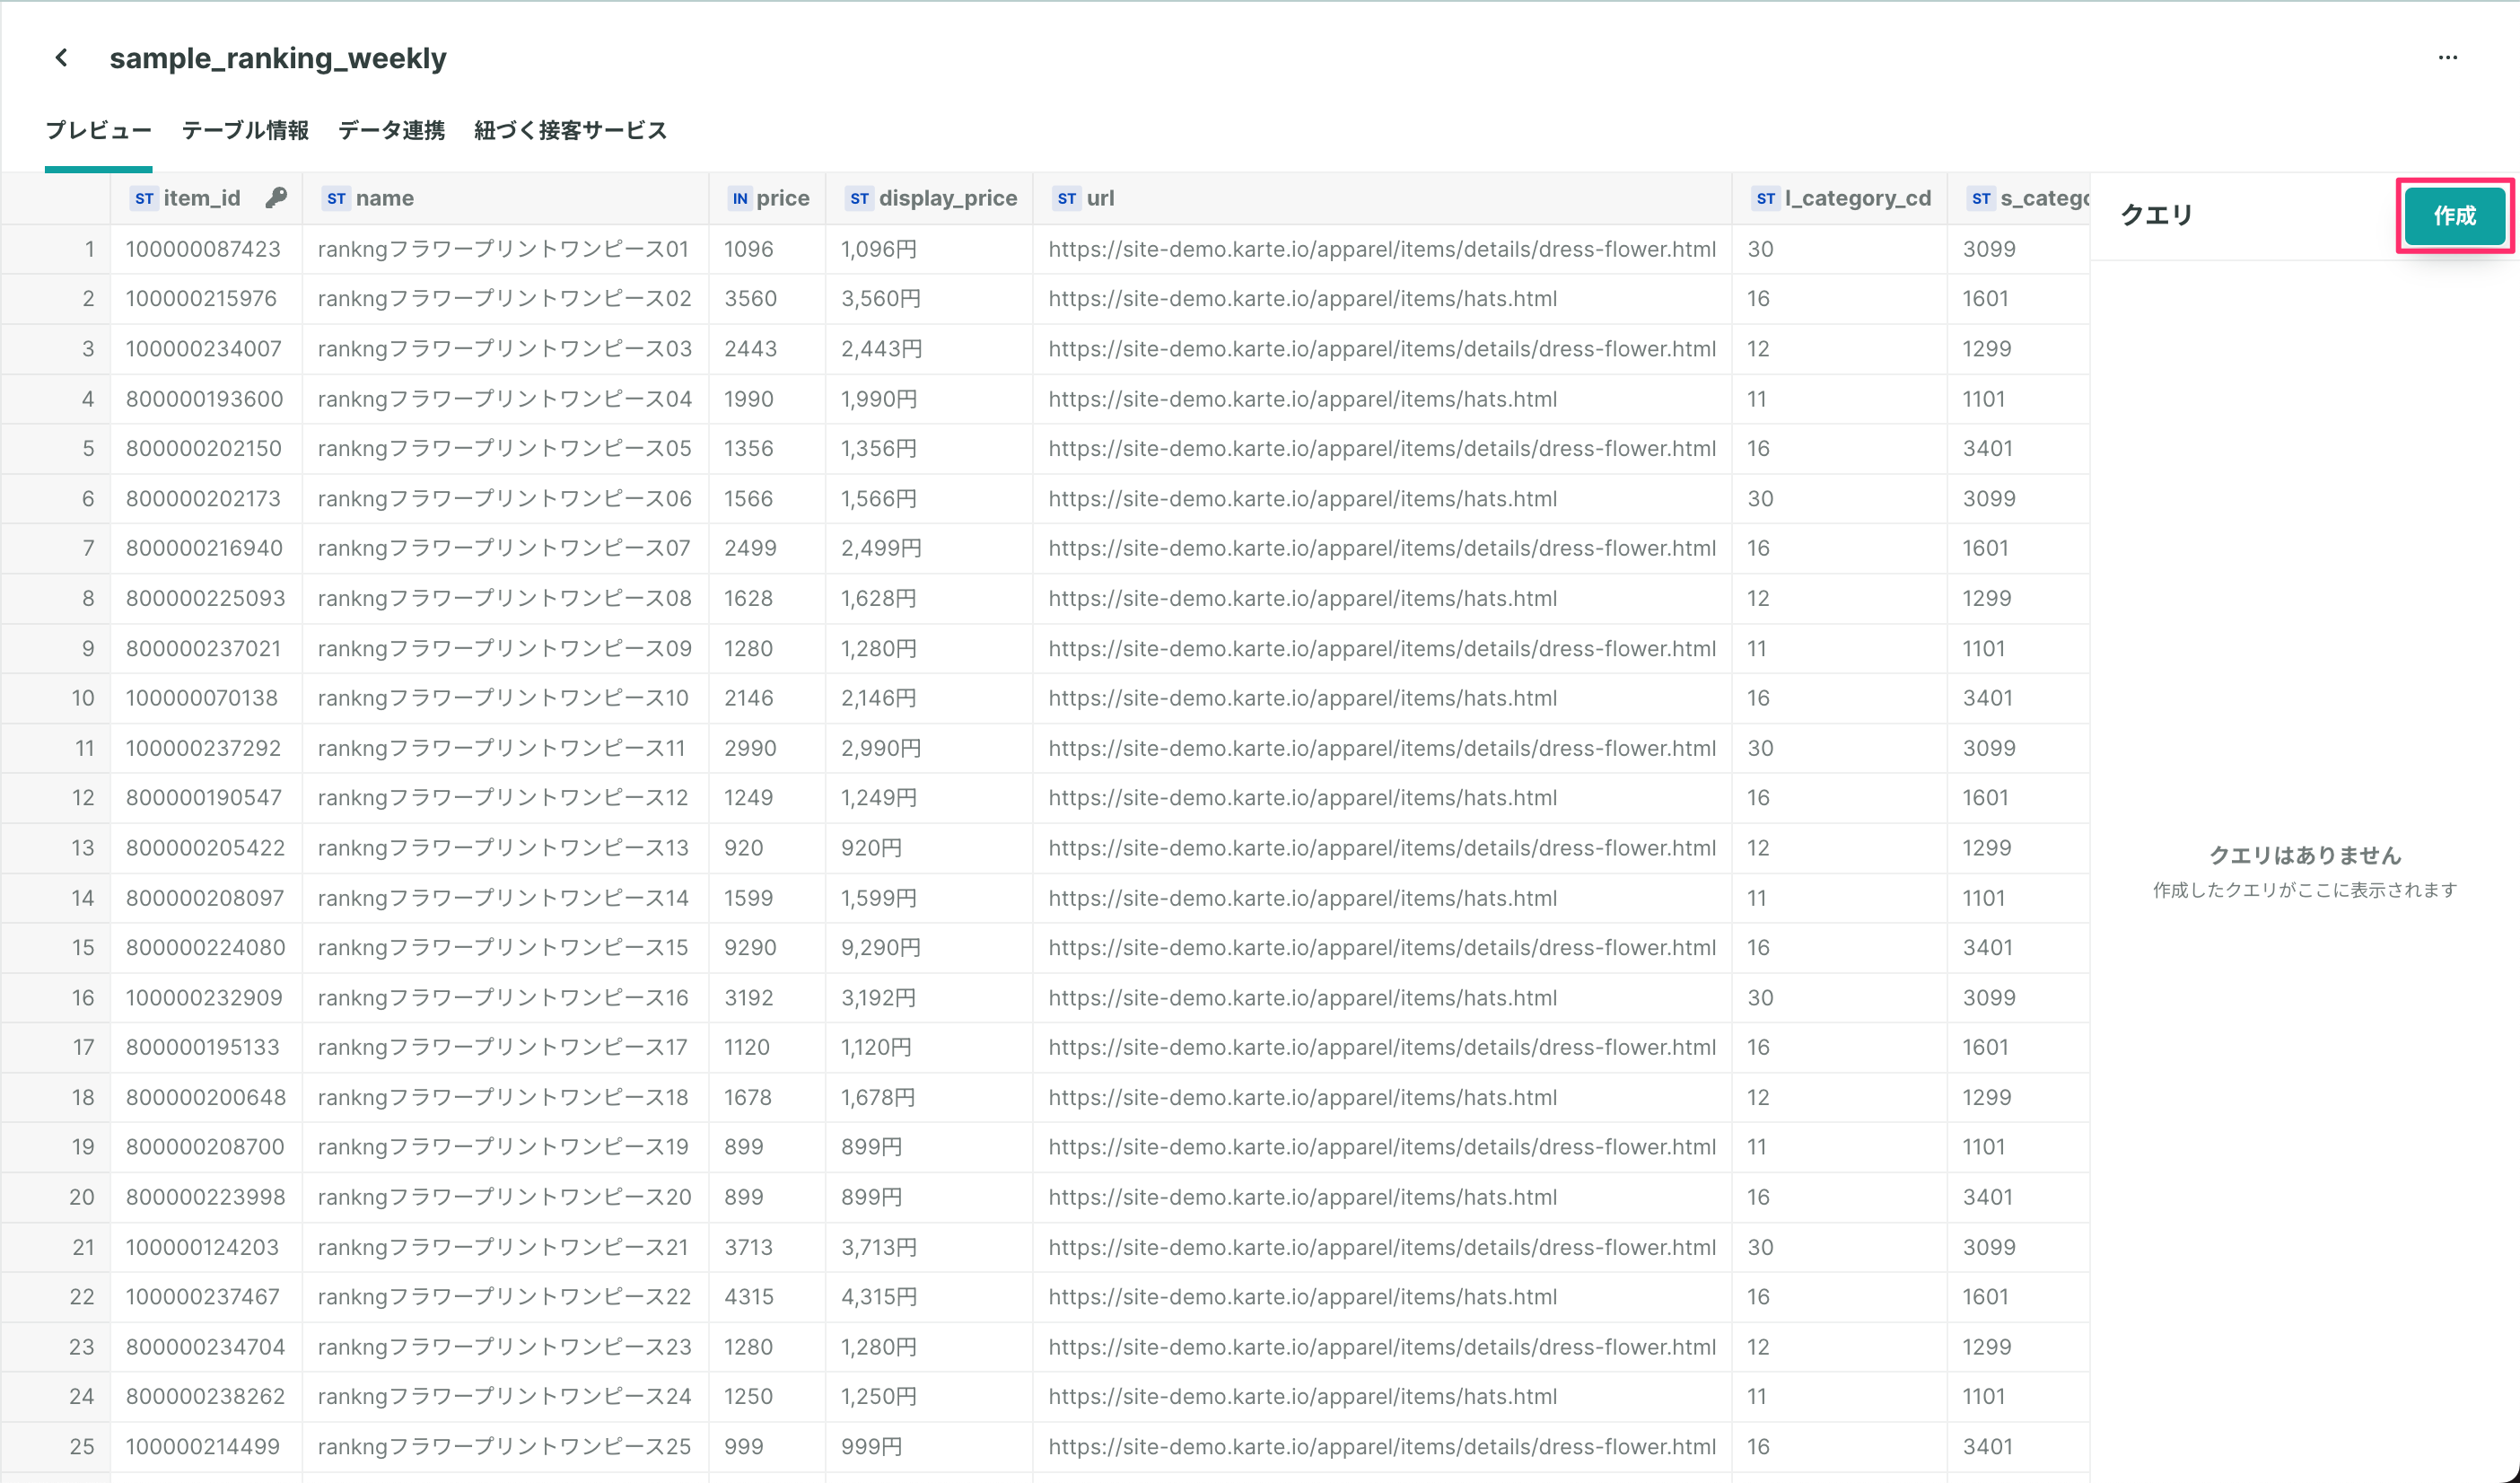Click name cell ending ワンピース20
The width and height of the screenshot is (2520, 1483).
click(x=505, y=1197)
